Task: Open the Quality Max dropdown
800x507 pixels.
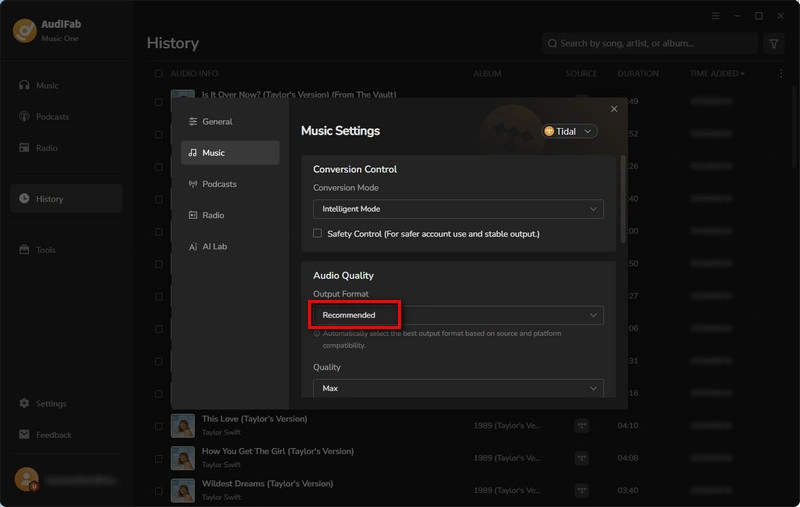Action: (458, 388)
